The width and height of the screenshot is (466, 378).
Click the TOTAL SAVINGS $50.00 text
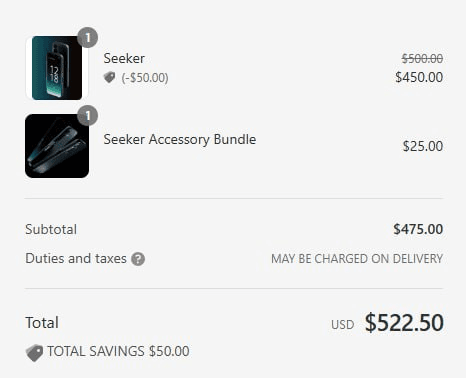pyautogui.click(x=118, y=351)
